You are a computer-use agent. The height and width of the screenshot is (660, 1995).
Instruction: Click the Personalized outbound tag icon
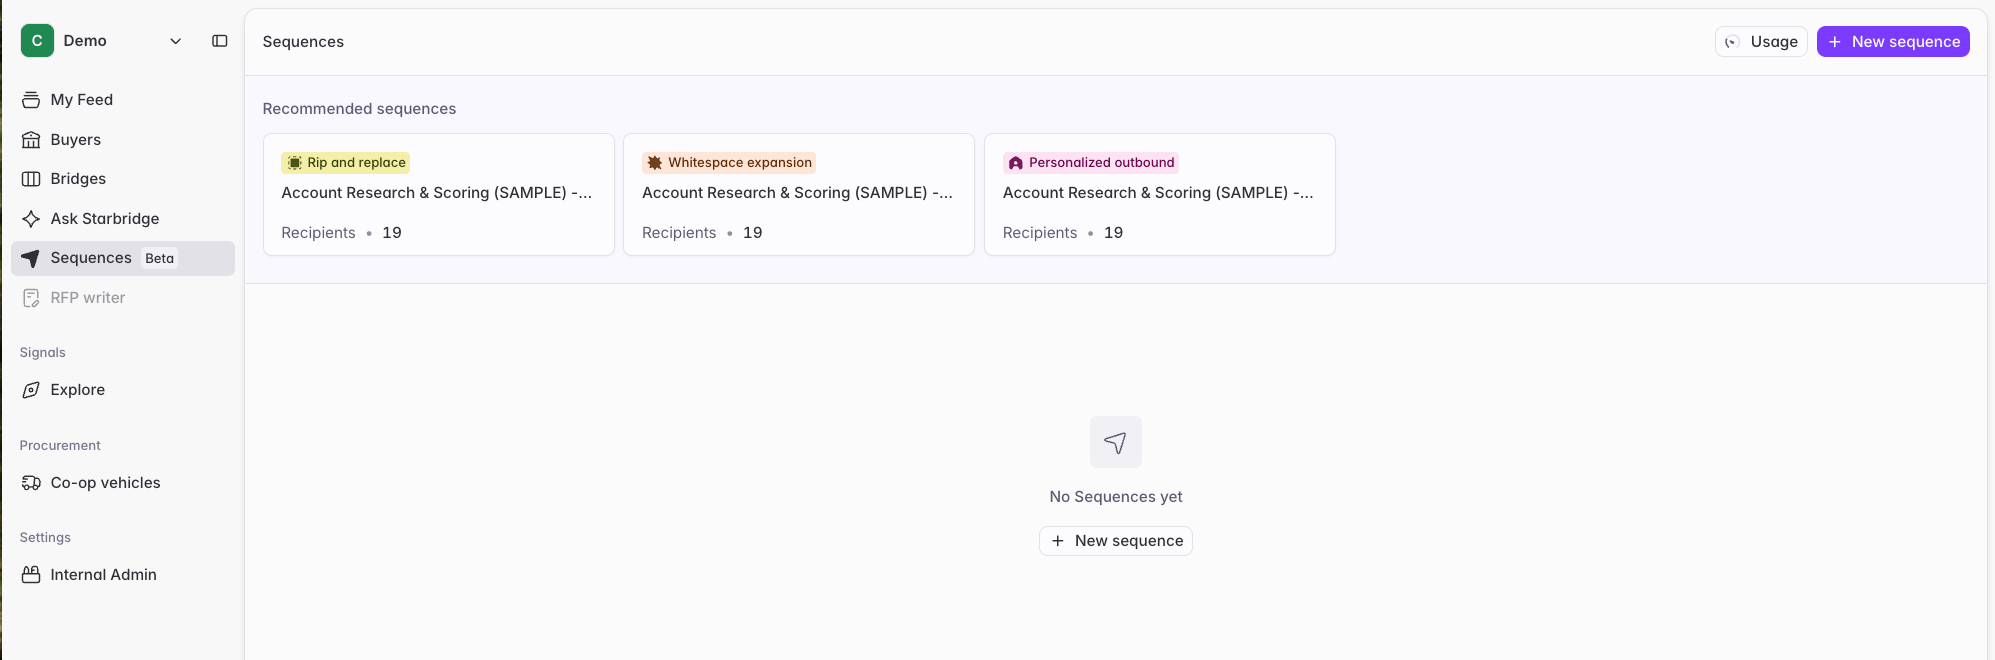point(1016,163)
